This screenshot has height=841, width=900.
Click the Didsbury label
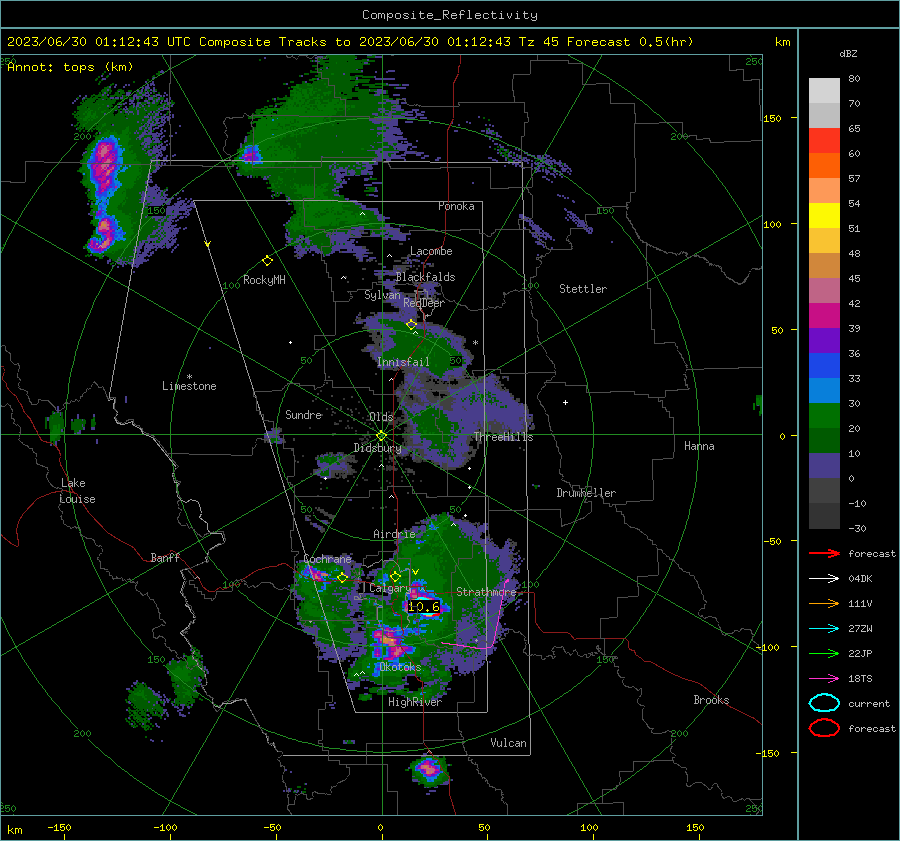[x=377, y=448]
